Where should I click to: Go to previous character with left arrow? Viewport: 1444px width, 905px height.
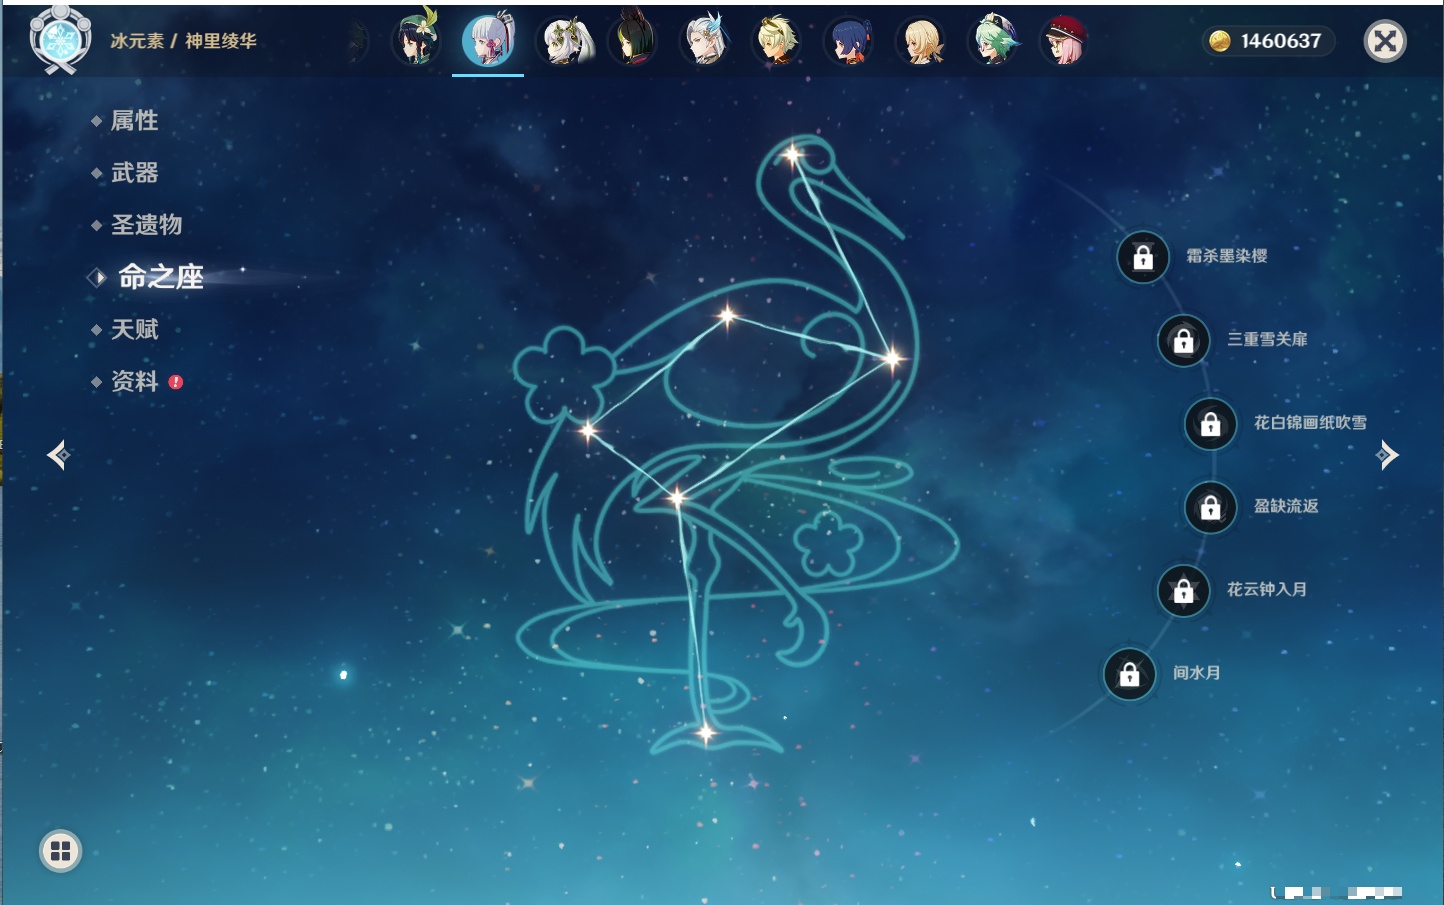(58, 455)
